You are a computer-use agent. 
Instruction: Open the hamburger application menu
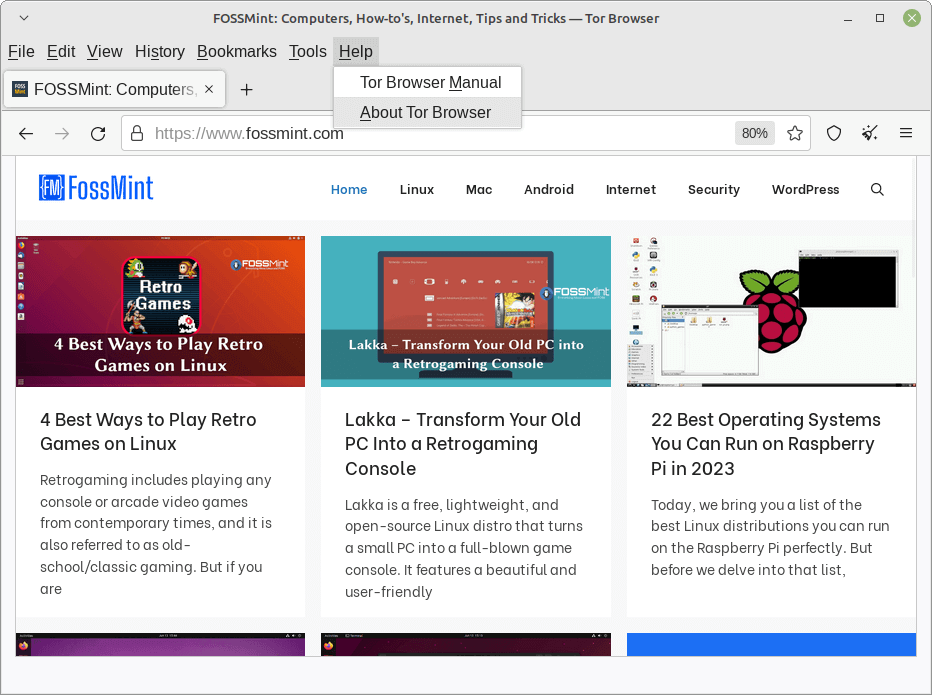click(906, 133)
